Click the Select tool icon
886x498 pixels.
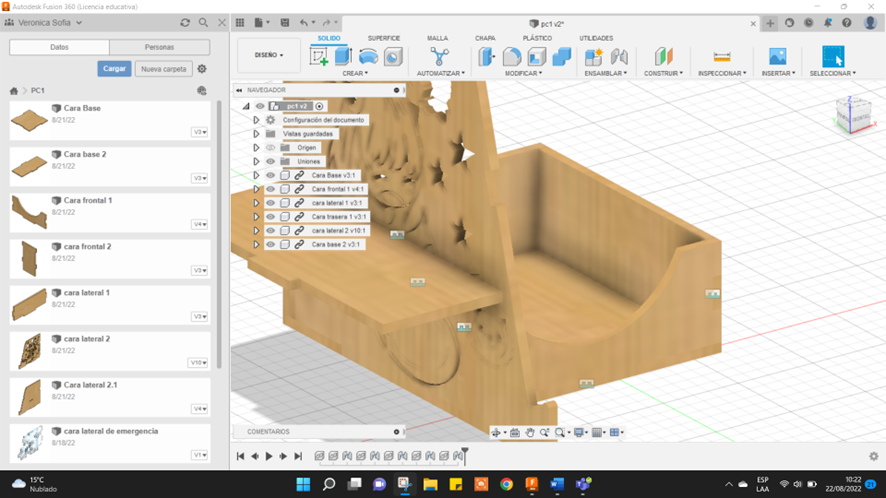pyautogui.click(x=833, y=57)
